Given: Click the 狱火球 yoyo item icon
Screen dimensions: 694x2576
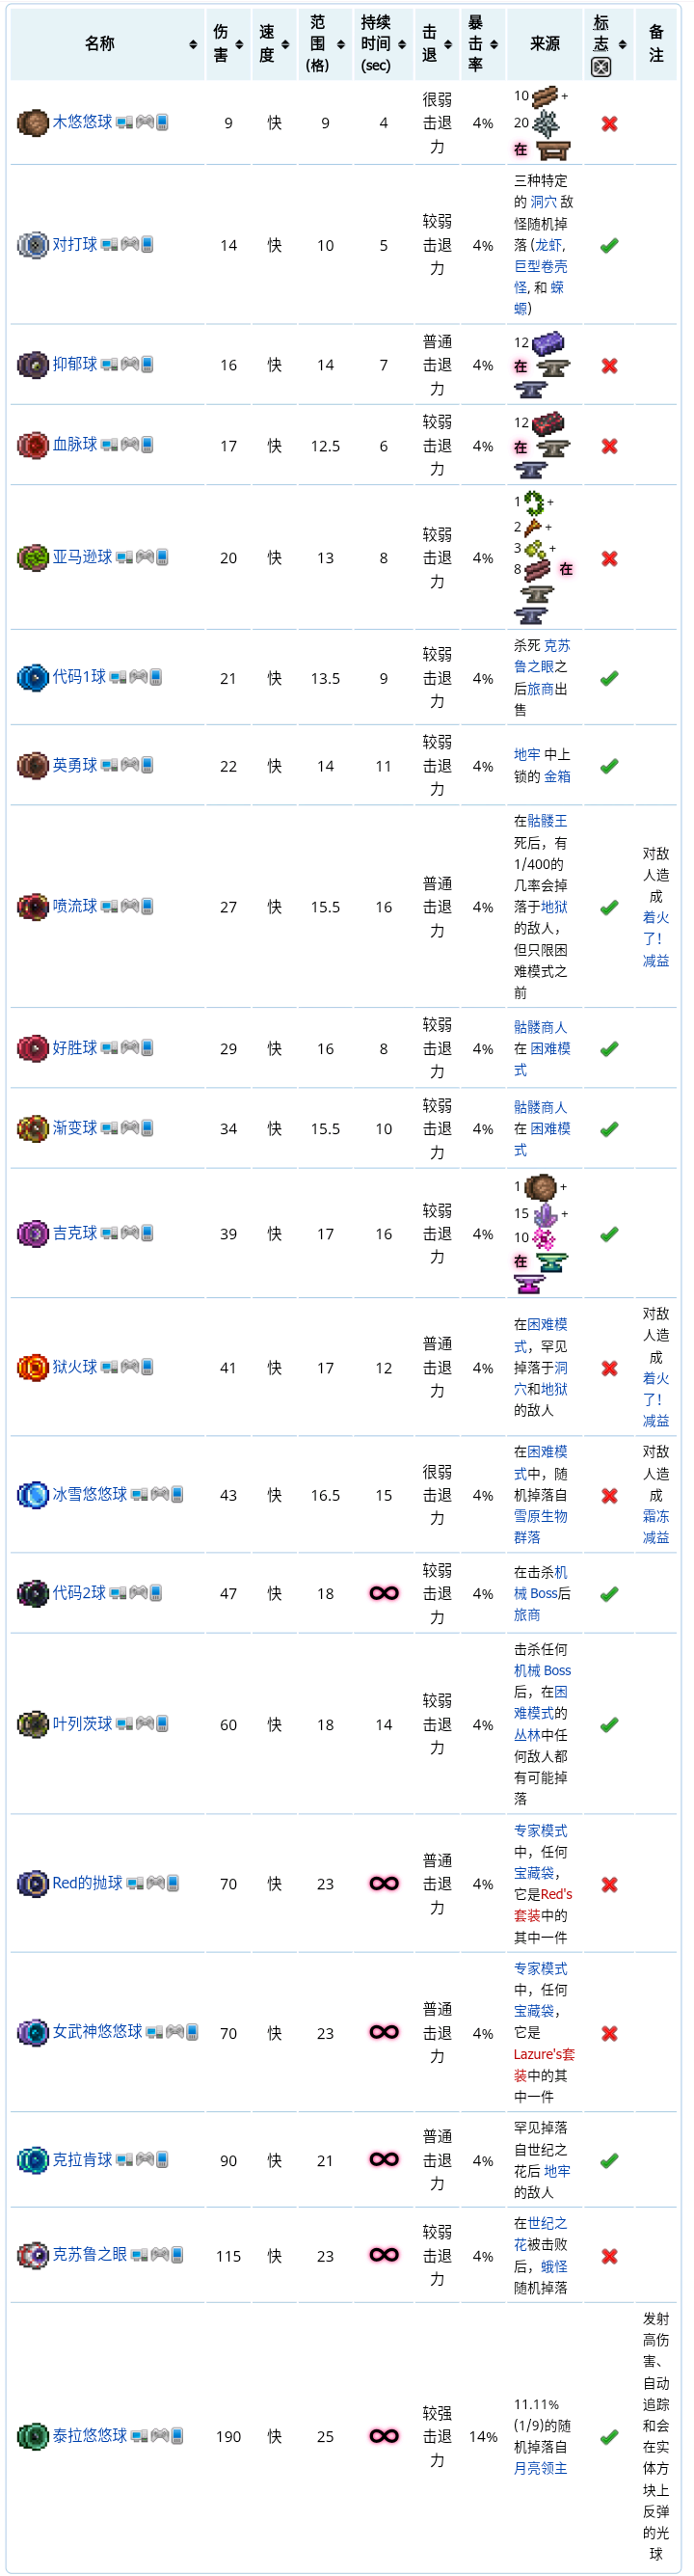Looking at the screenshot, I should point(32,1367).
